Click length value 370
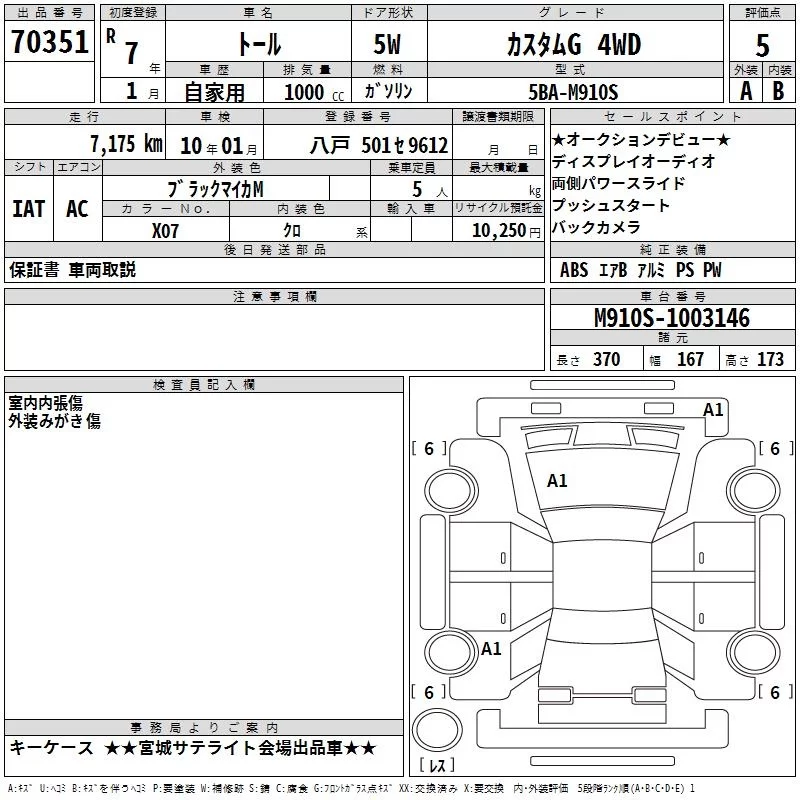The image size is (800, 800). coord(606,360)
